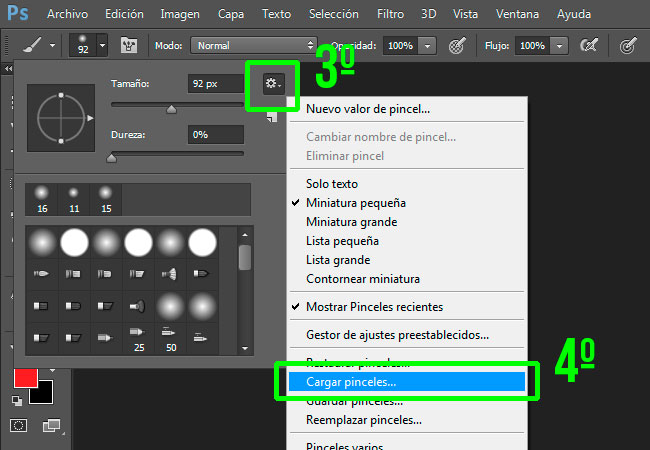Image resolution: width=650 pixels, height=450 pixels.
Task: Select first hard round brush preset
Action: click(74, 242)
